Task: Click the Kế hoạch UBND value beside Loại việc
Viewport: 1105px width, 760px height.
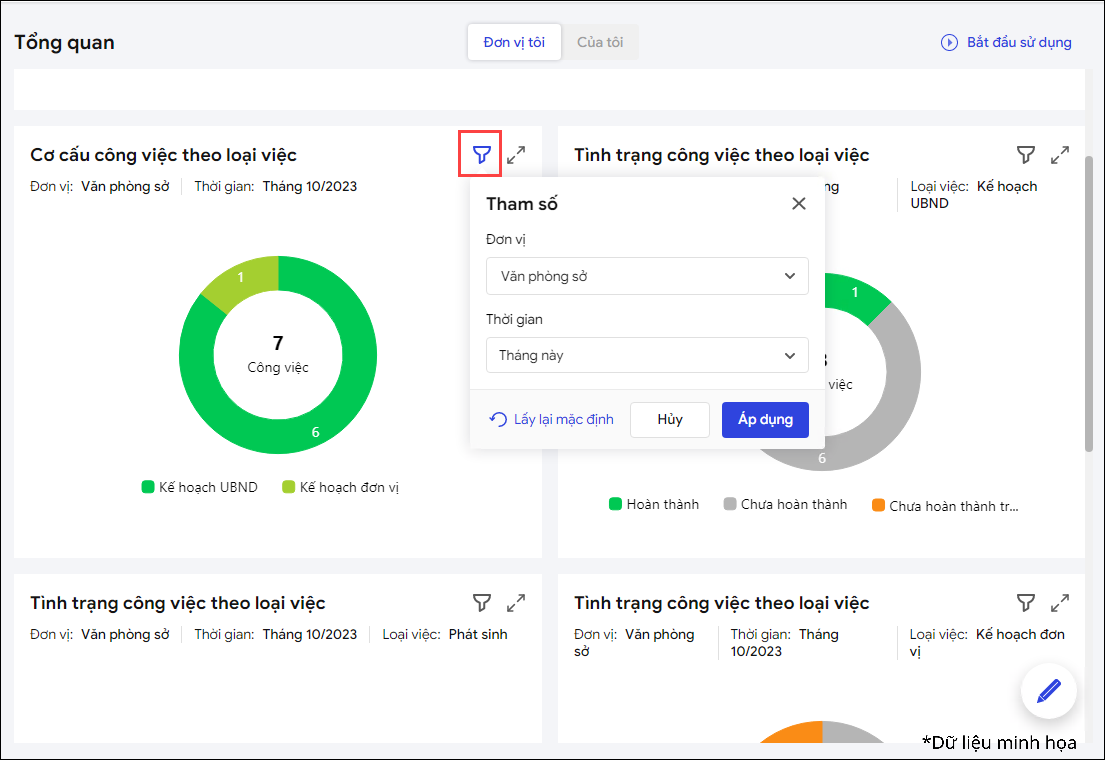Action: 974,195
